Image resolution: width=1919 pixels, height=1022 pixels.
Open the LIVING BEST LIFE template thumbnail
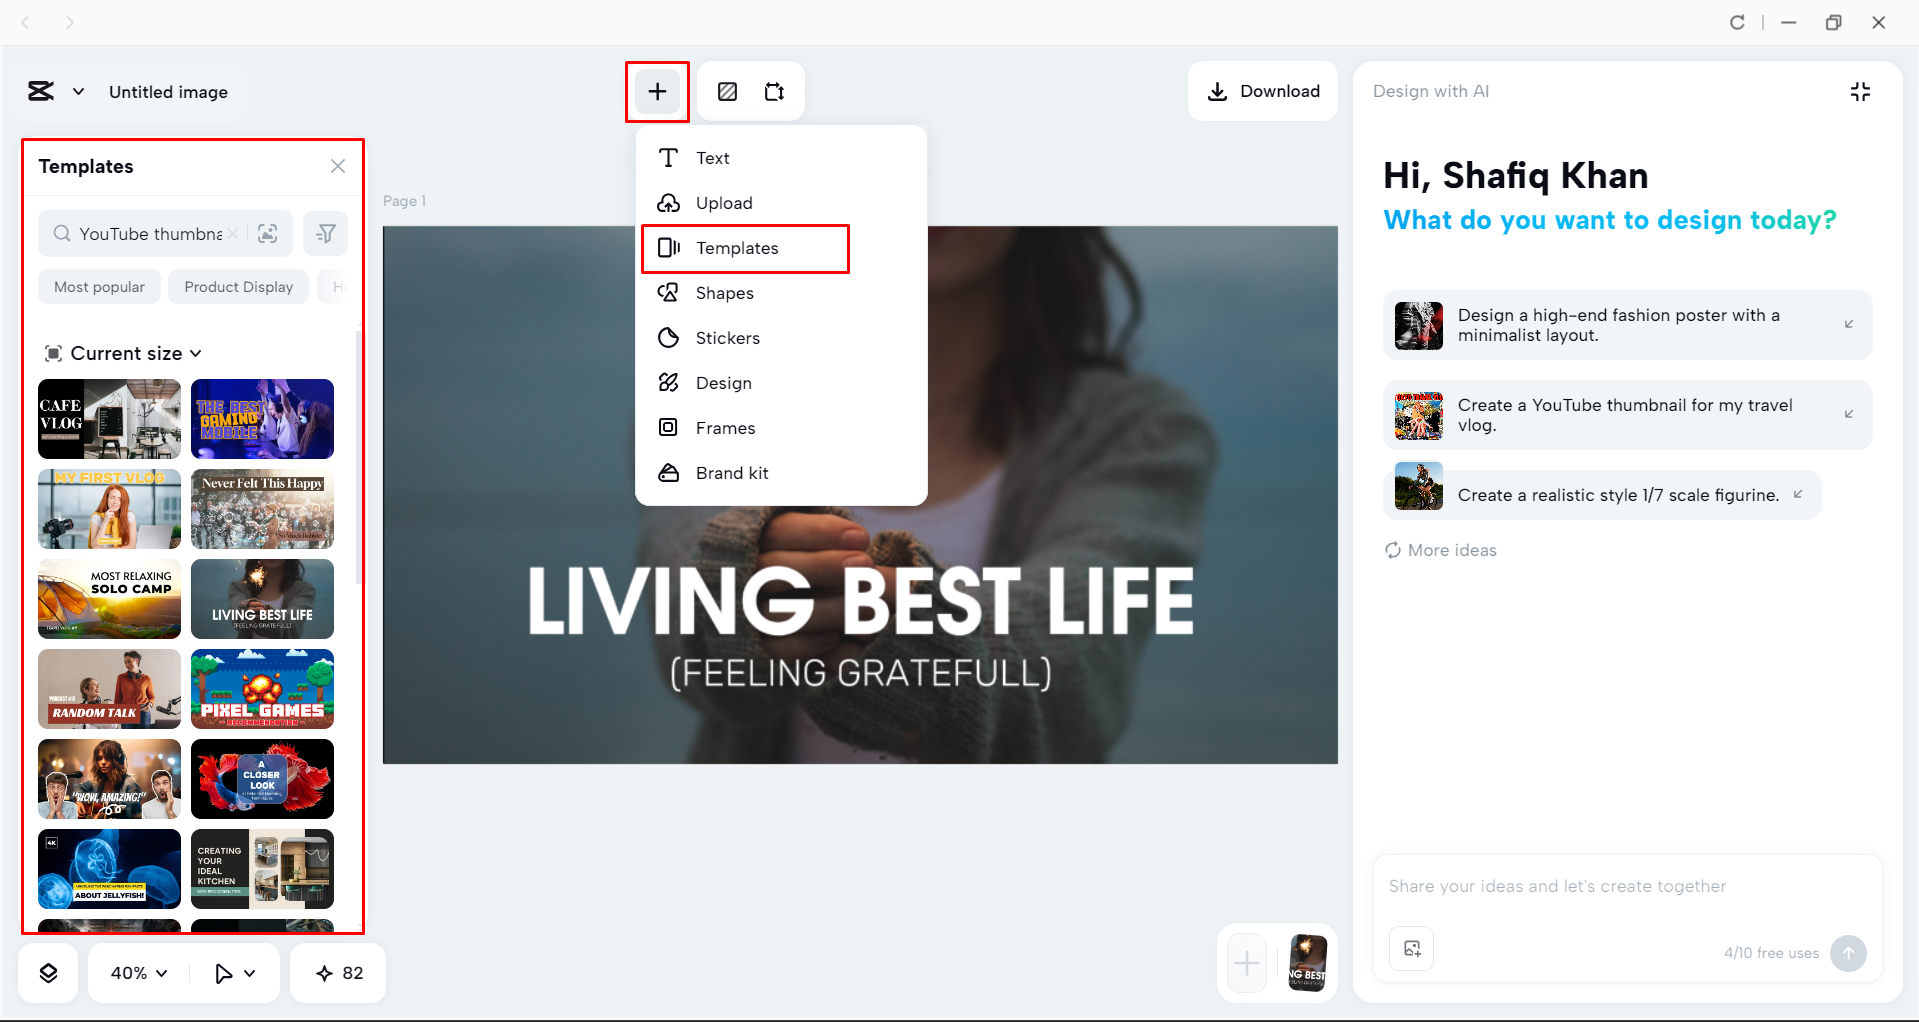tap(262, 598)
